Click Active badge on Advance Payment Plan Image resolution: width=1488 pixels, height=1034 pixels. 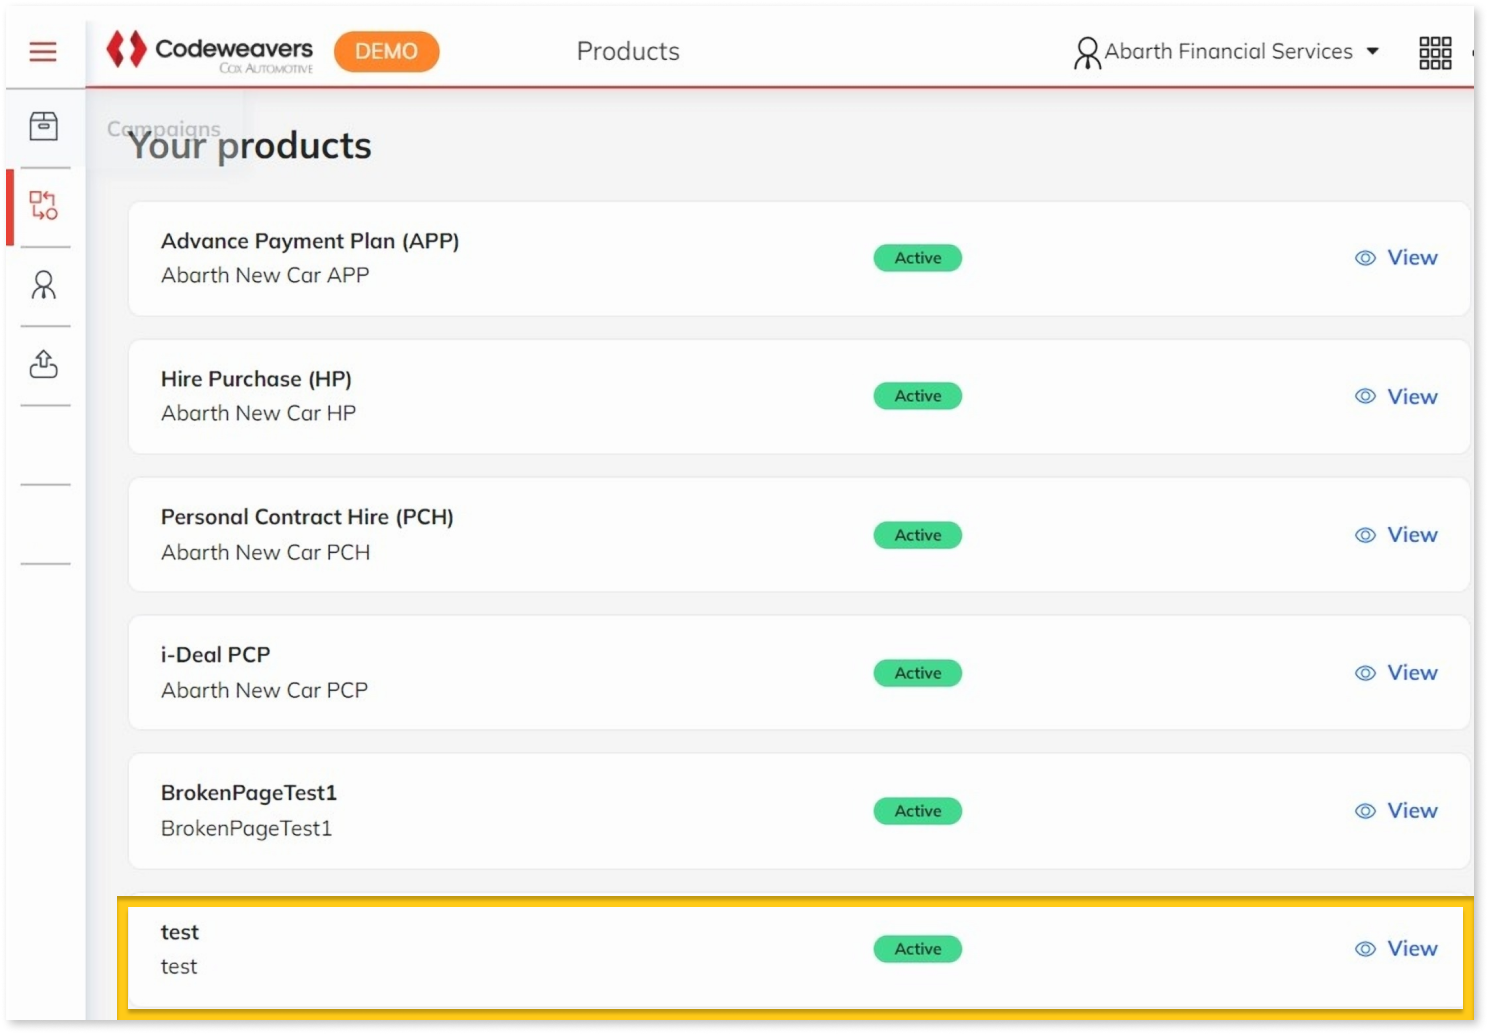click(918, 258)
